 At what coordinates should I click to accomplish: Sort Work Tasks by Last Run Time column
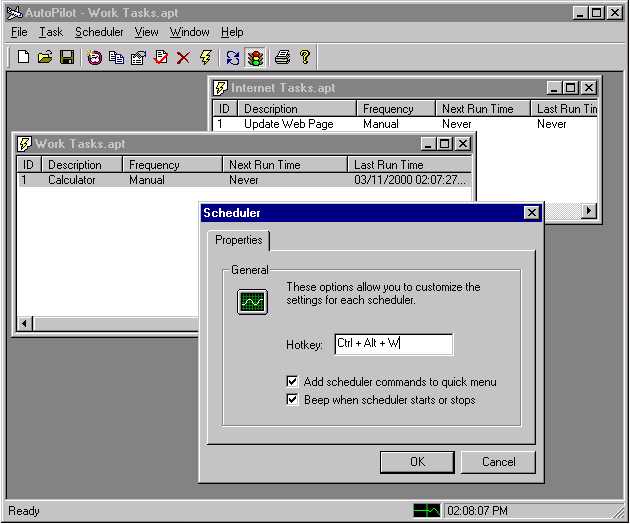tap(409, 165)
